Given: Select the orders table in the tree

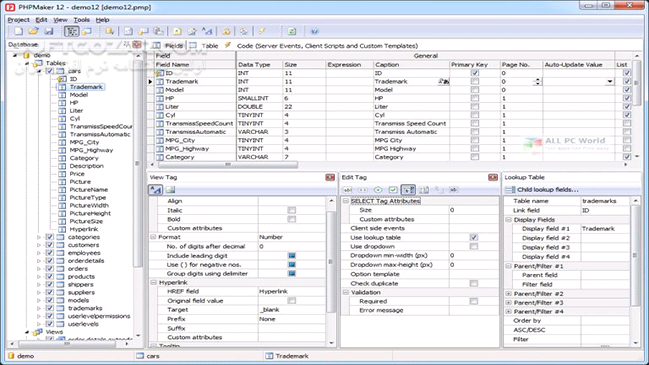Looking at the screenshot, I should pyautogui.click(x=78, y=269).
